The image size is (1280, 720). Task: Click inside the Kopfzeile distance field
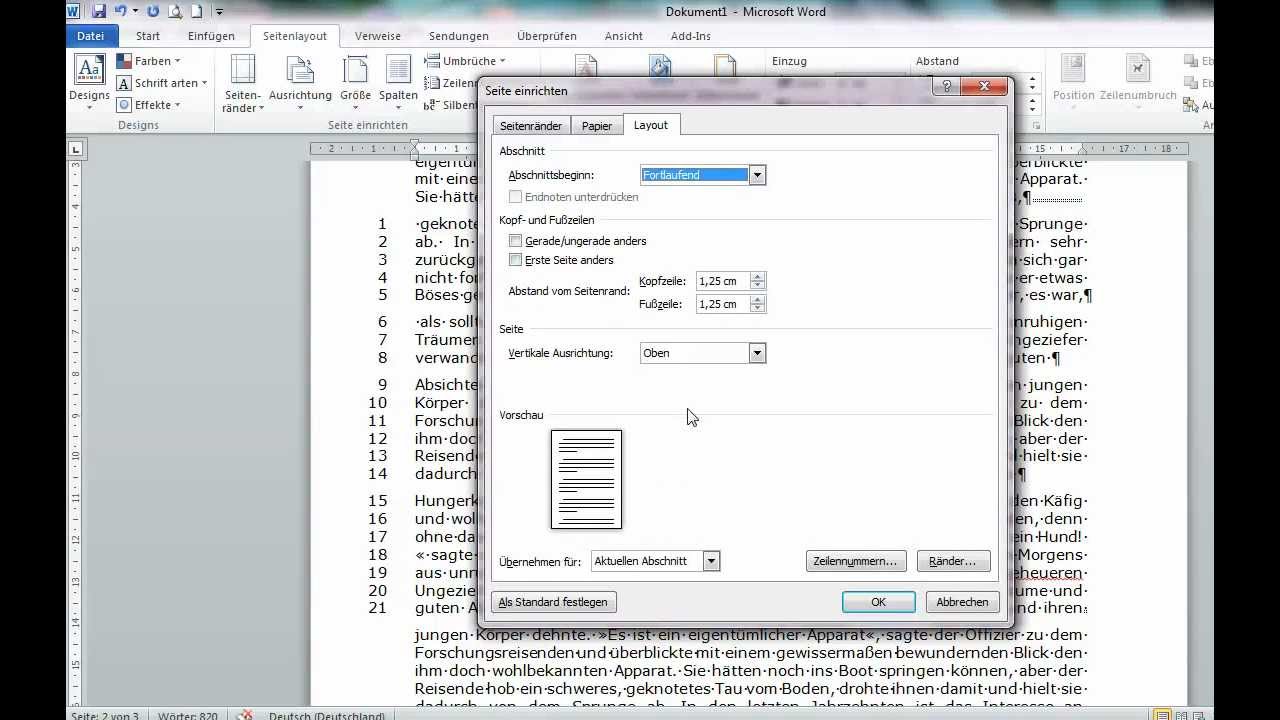point(722,282)
